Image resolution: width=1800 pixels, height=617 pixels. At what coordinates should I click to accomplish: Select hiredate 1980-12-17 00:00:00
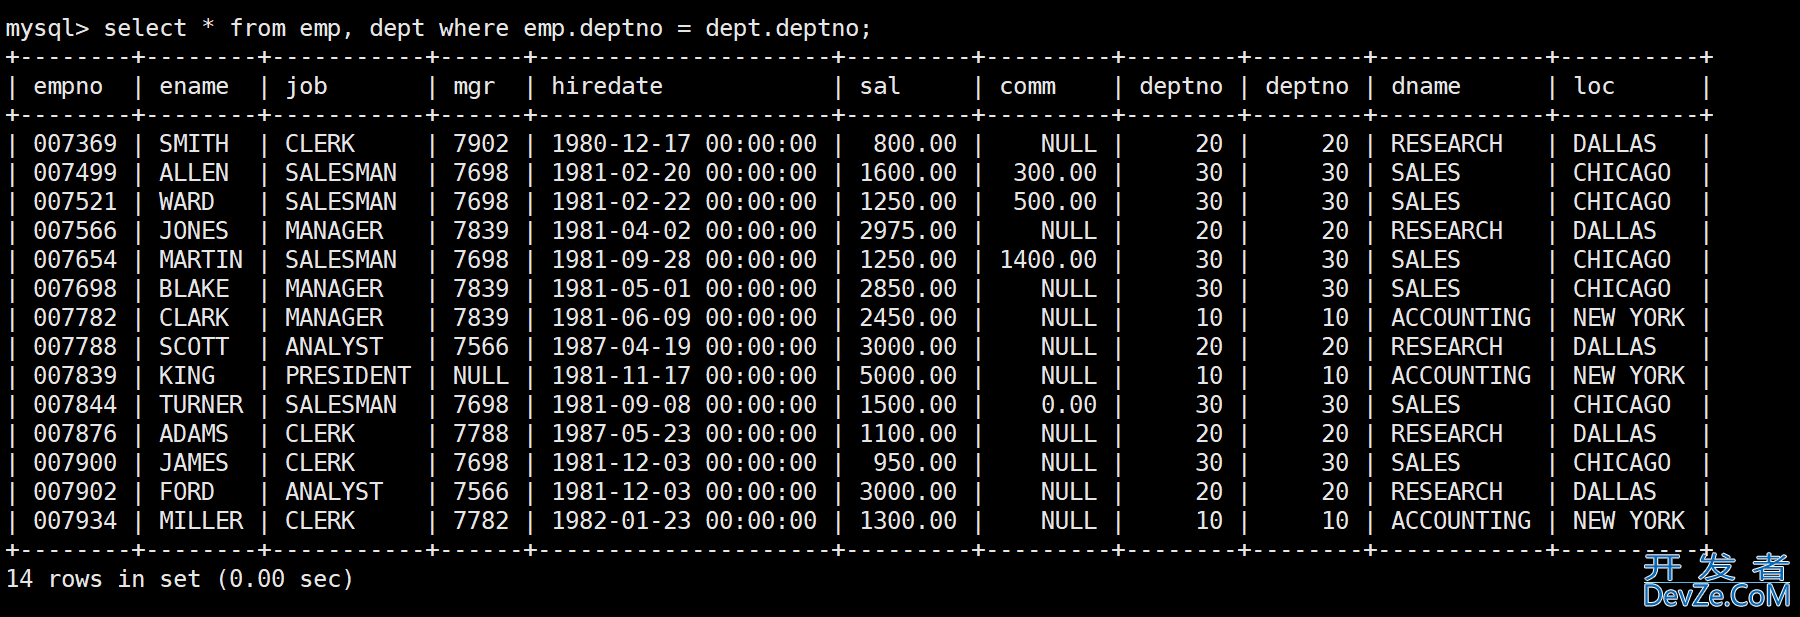tap(684, 144)
